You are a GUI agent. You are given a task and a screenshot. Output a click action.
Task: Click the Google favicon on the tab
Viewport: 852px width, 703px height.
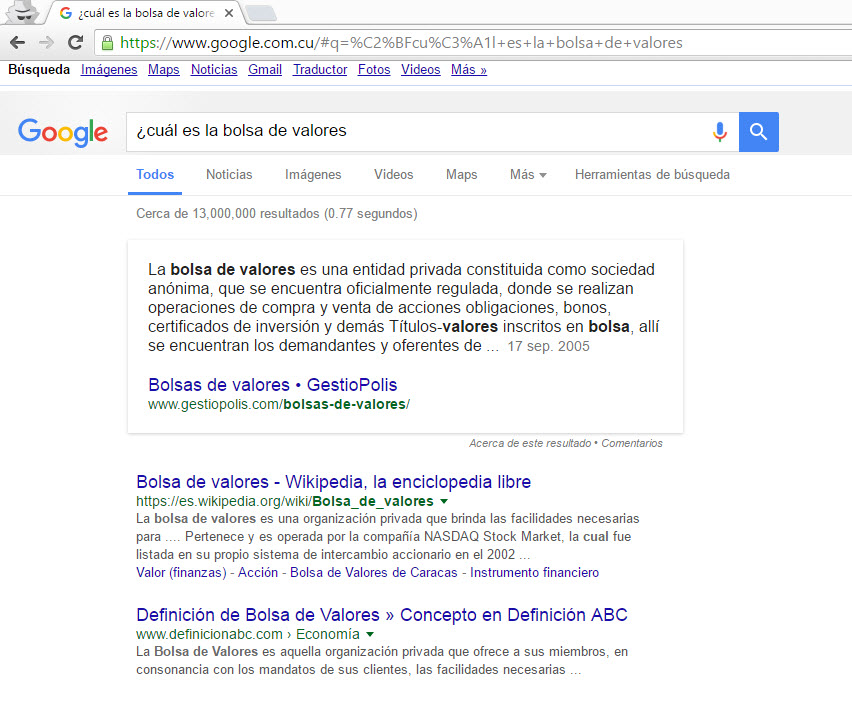coord(66,13)
